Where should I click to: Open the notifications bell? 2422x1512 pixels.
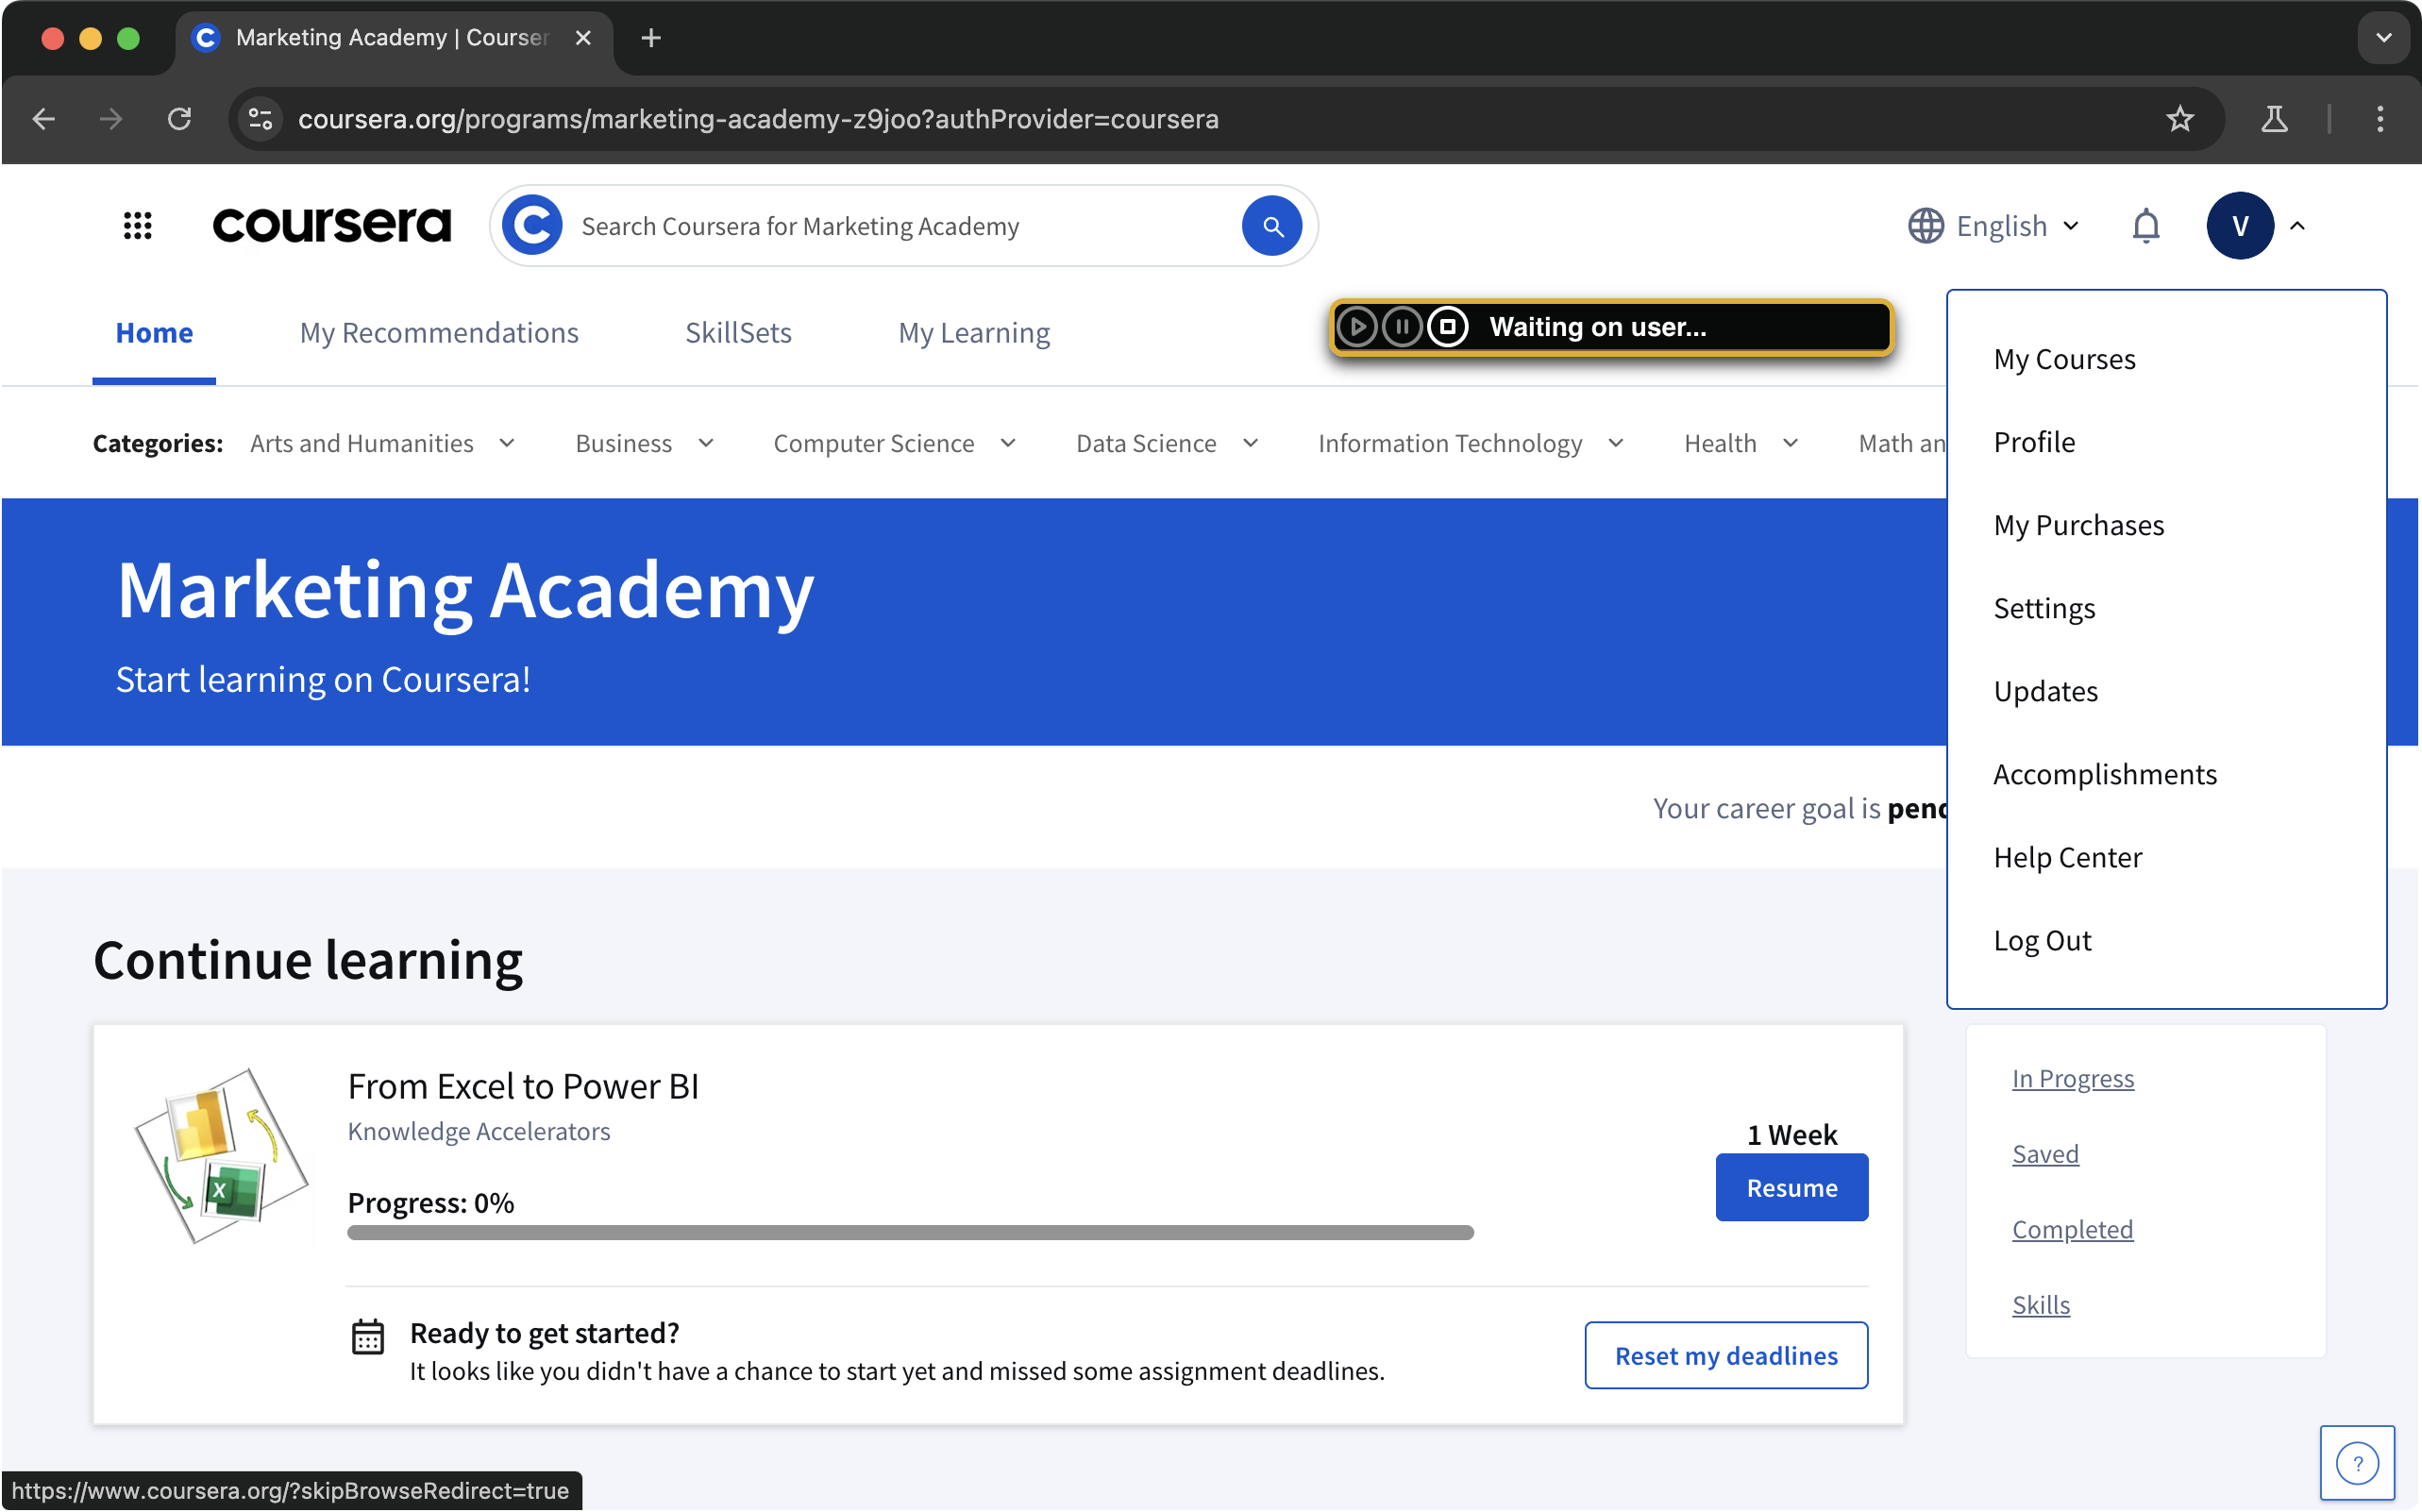coord(2145,226)
